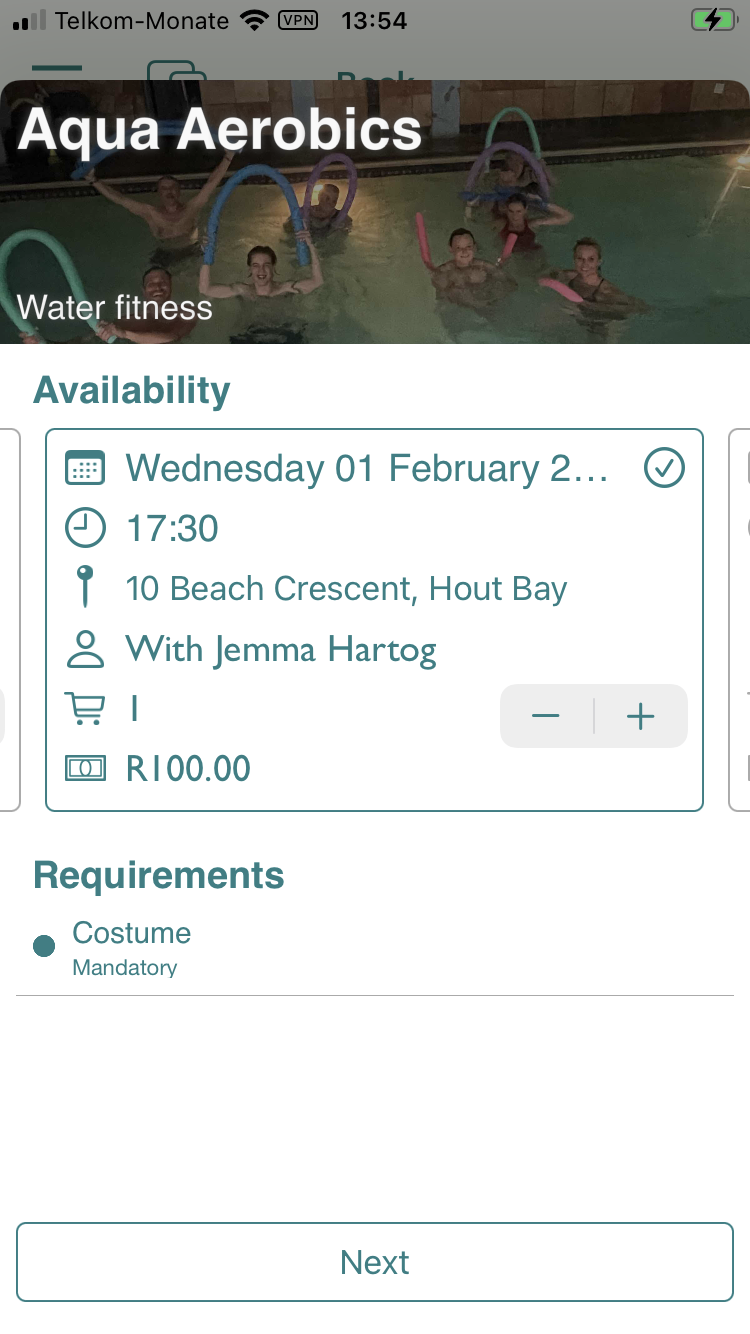This screenshot has height=1334, width=750.
Task: Select the previous availability card on left
Action: coord(10,620)
